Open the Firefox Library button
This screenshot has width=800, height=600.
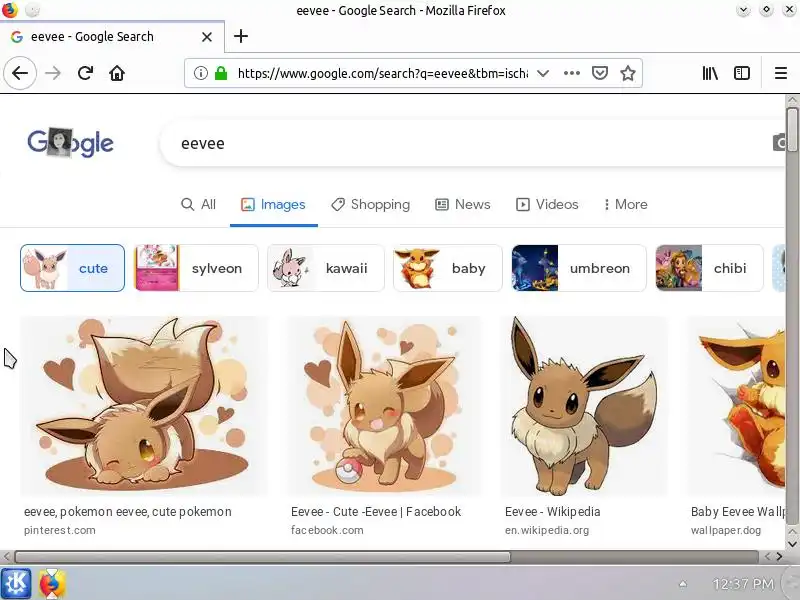coord(710,73)
